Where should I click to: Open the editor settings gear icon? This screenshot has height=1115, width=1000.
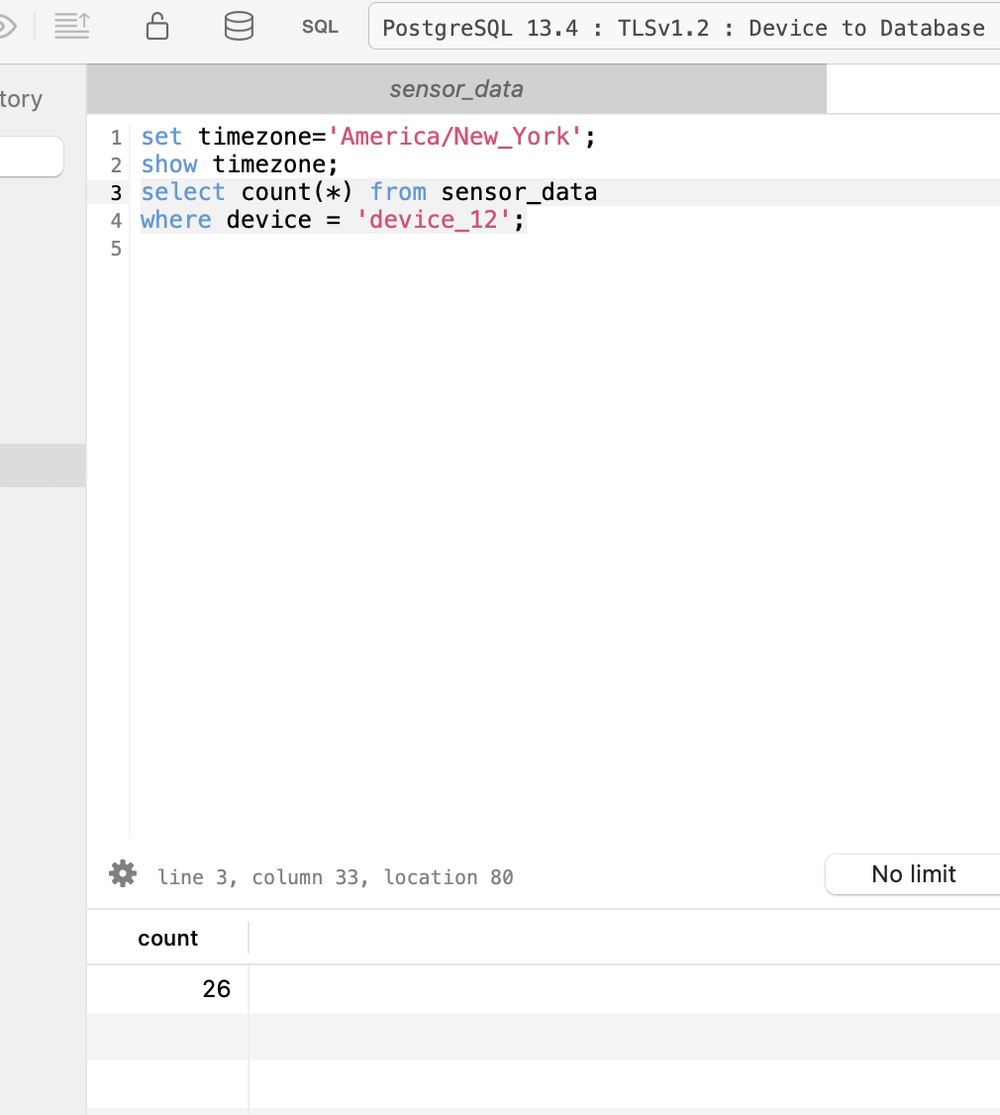tap(123, 874)
